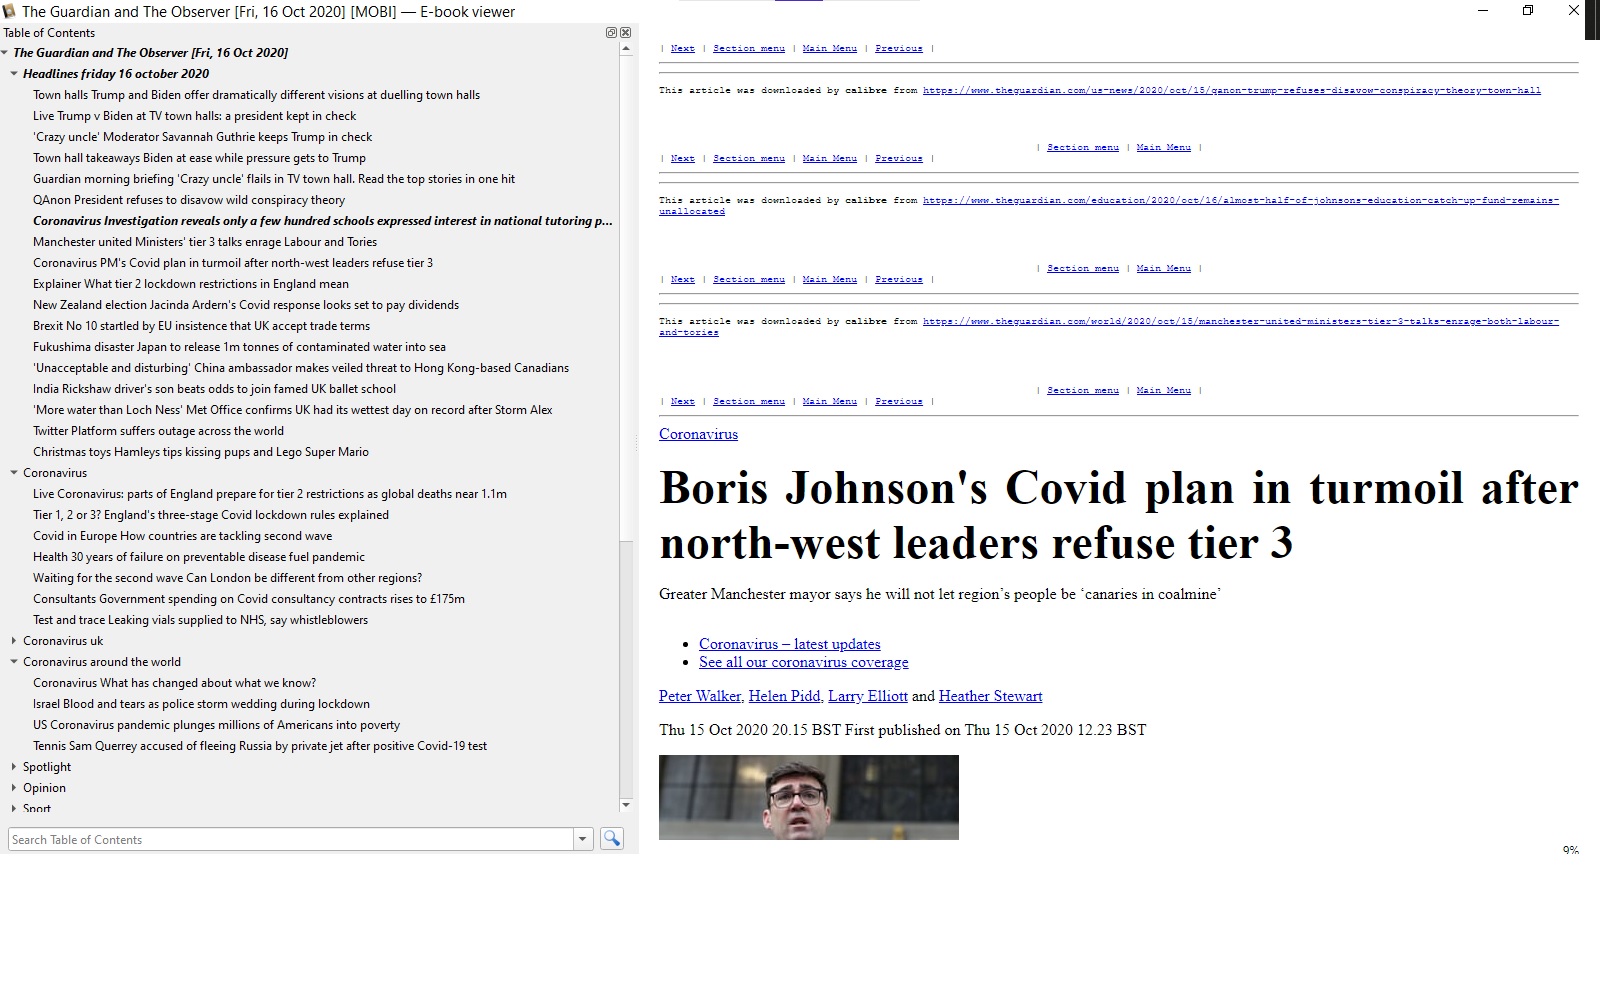Float the Table of Contents panel
Image resolution: width=1600 pixels, height=984 pixels.
pyautogui.click(x=611, y=33)
